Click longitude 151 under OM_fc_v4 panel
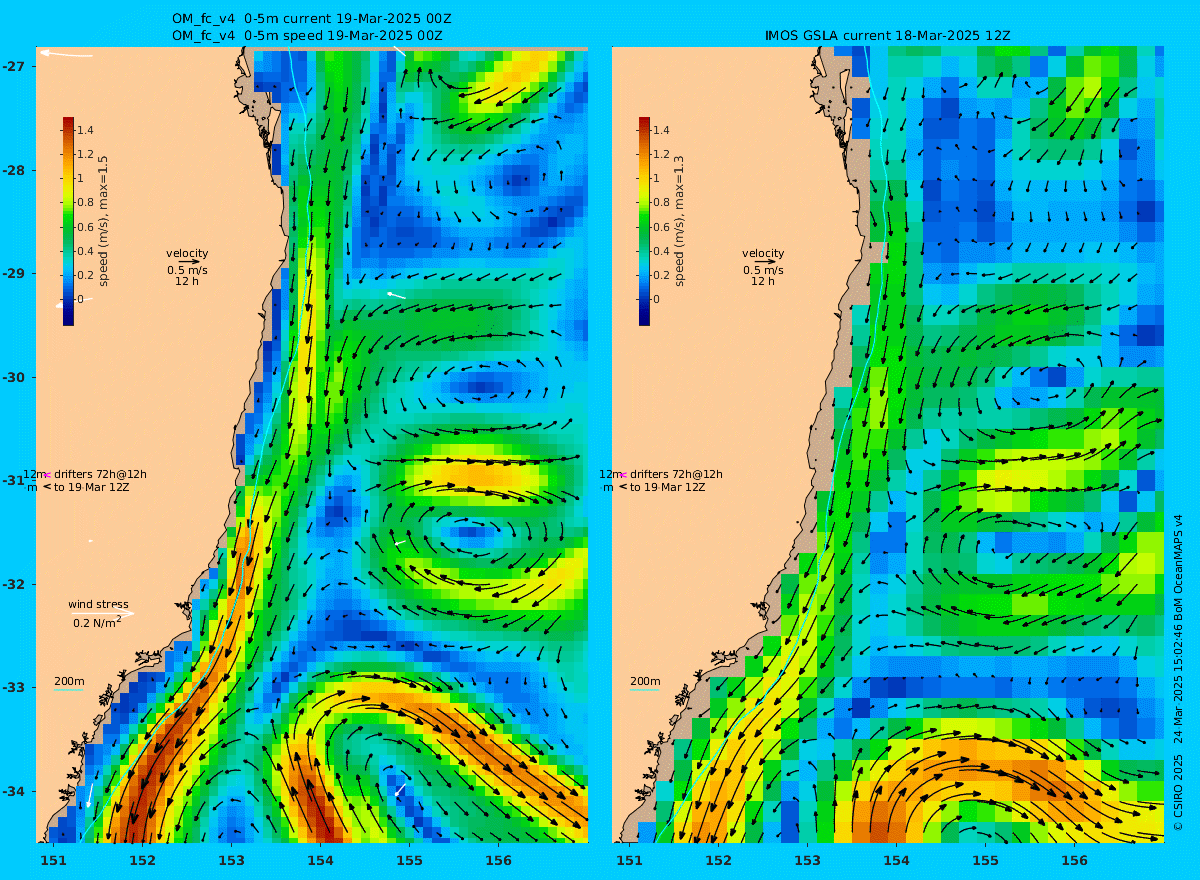Image resolution: width=1200 pixels, height=880 pixels. (54, 860)
